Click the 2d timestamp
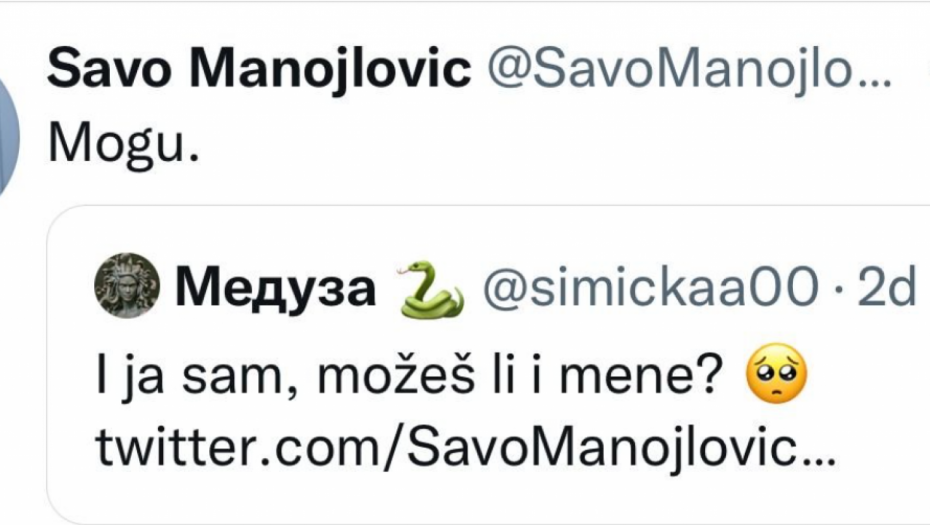The image size is (930, 525). coord(887,288)
